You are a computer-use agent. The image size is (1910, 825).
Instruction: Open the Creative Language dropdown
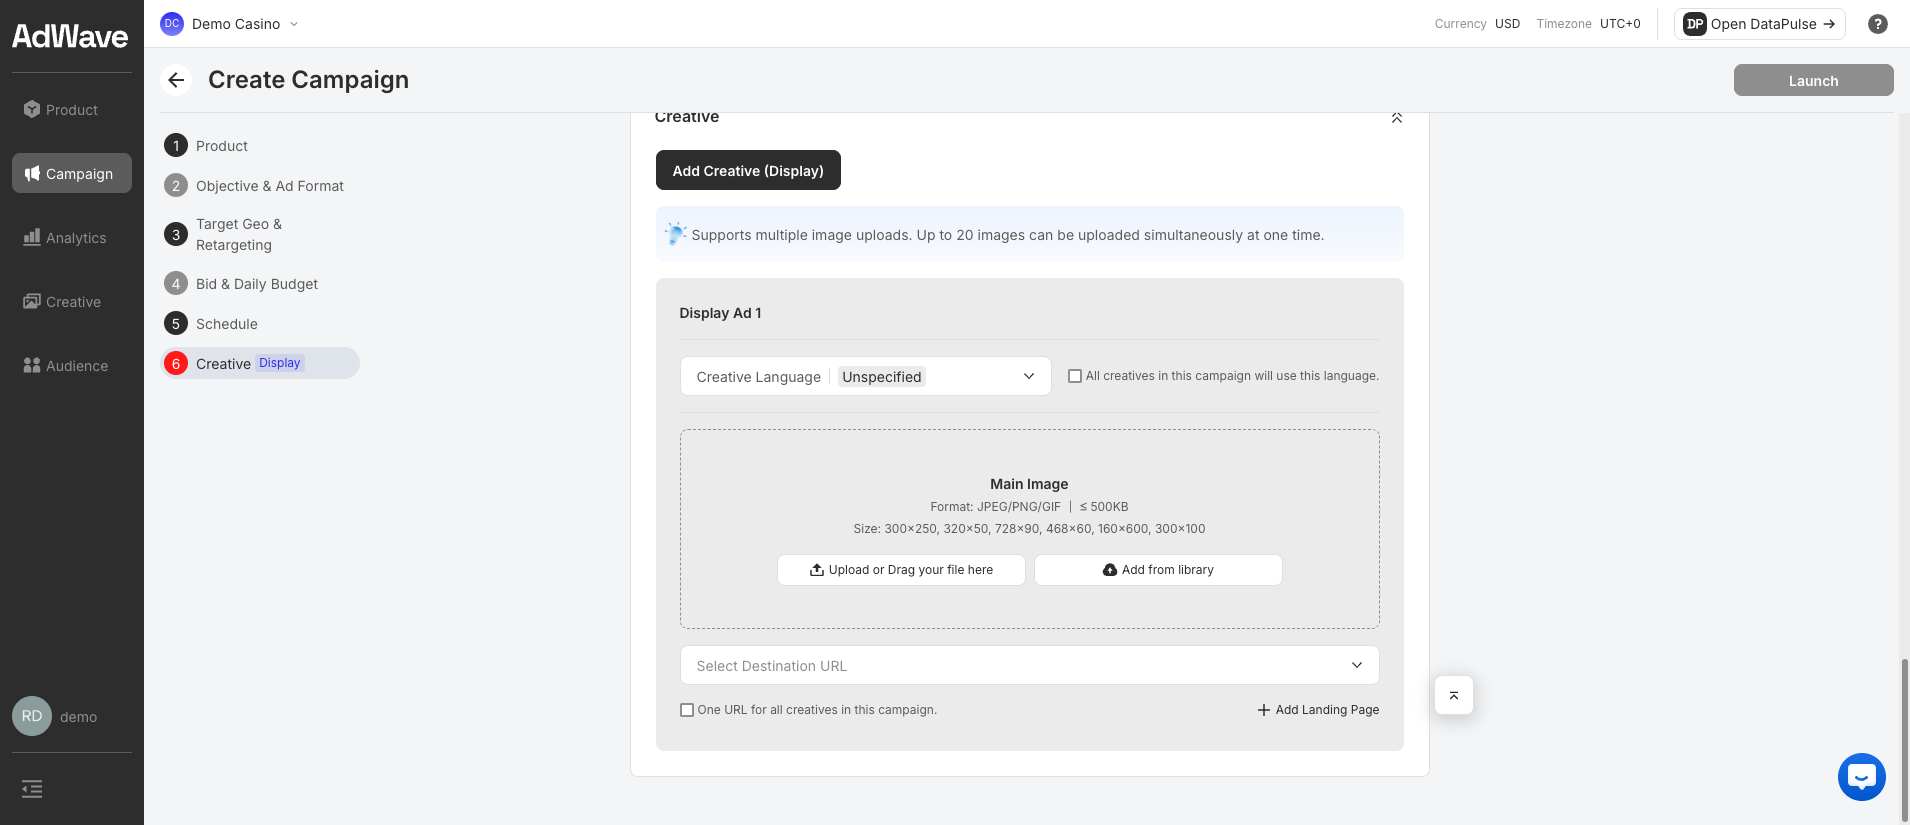865,376
